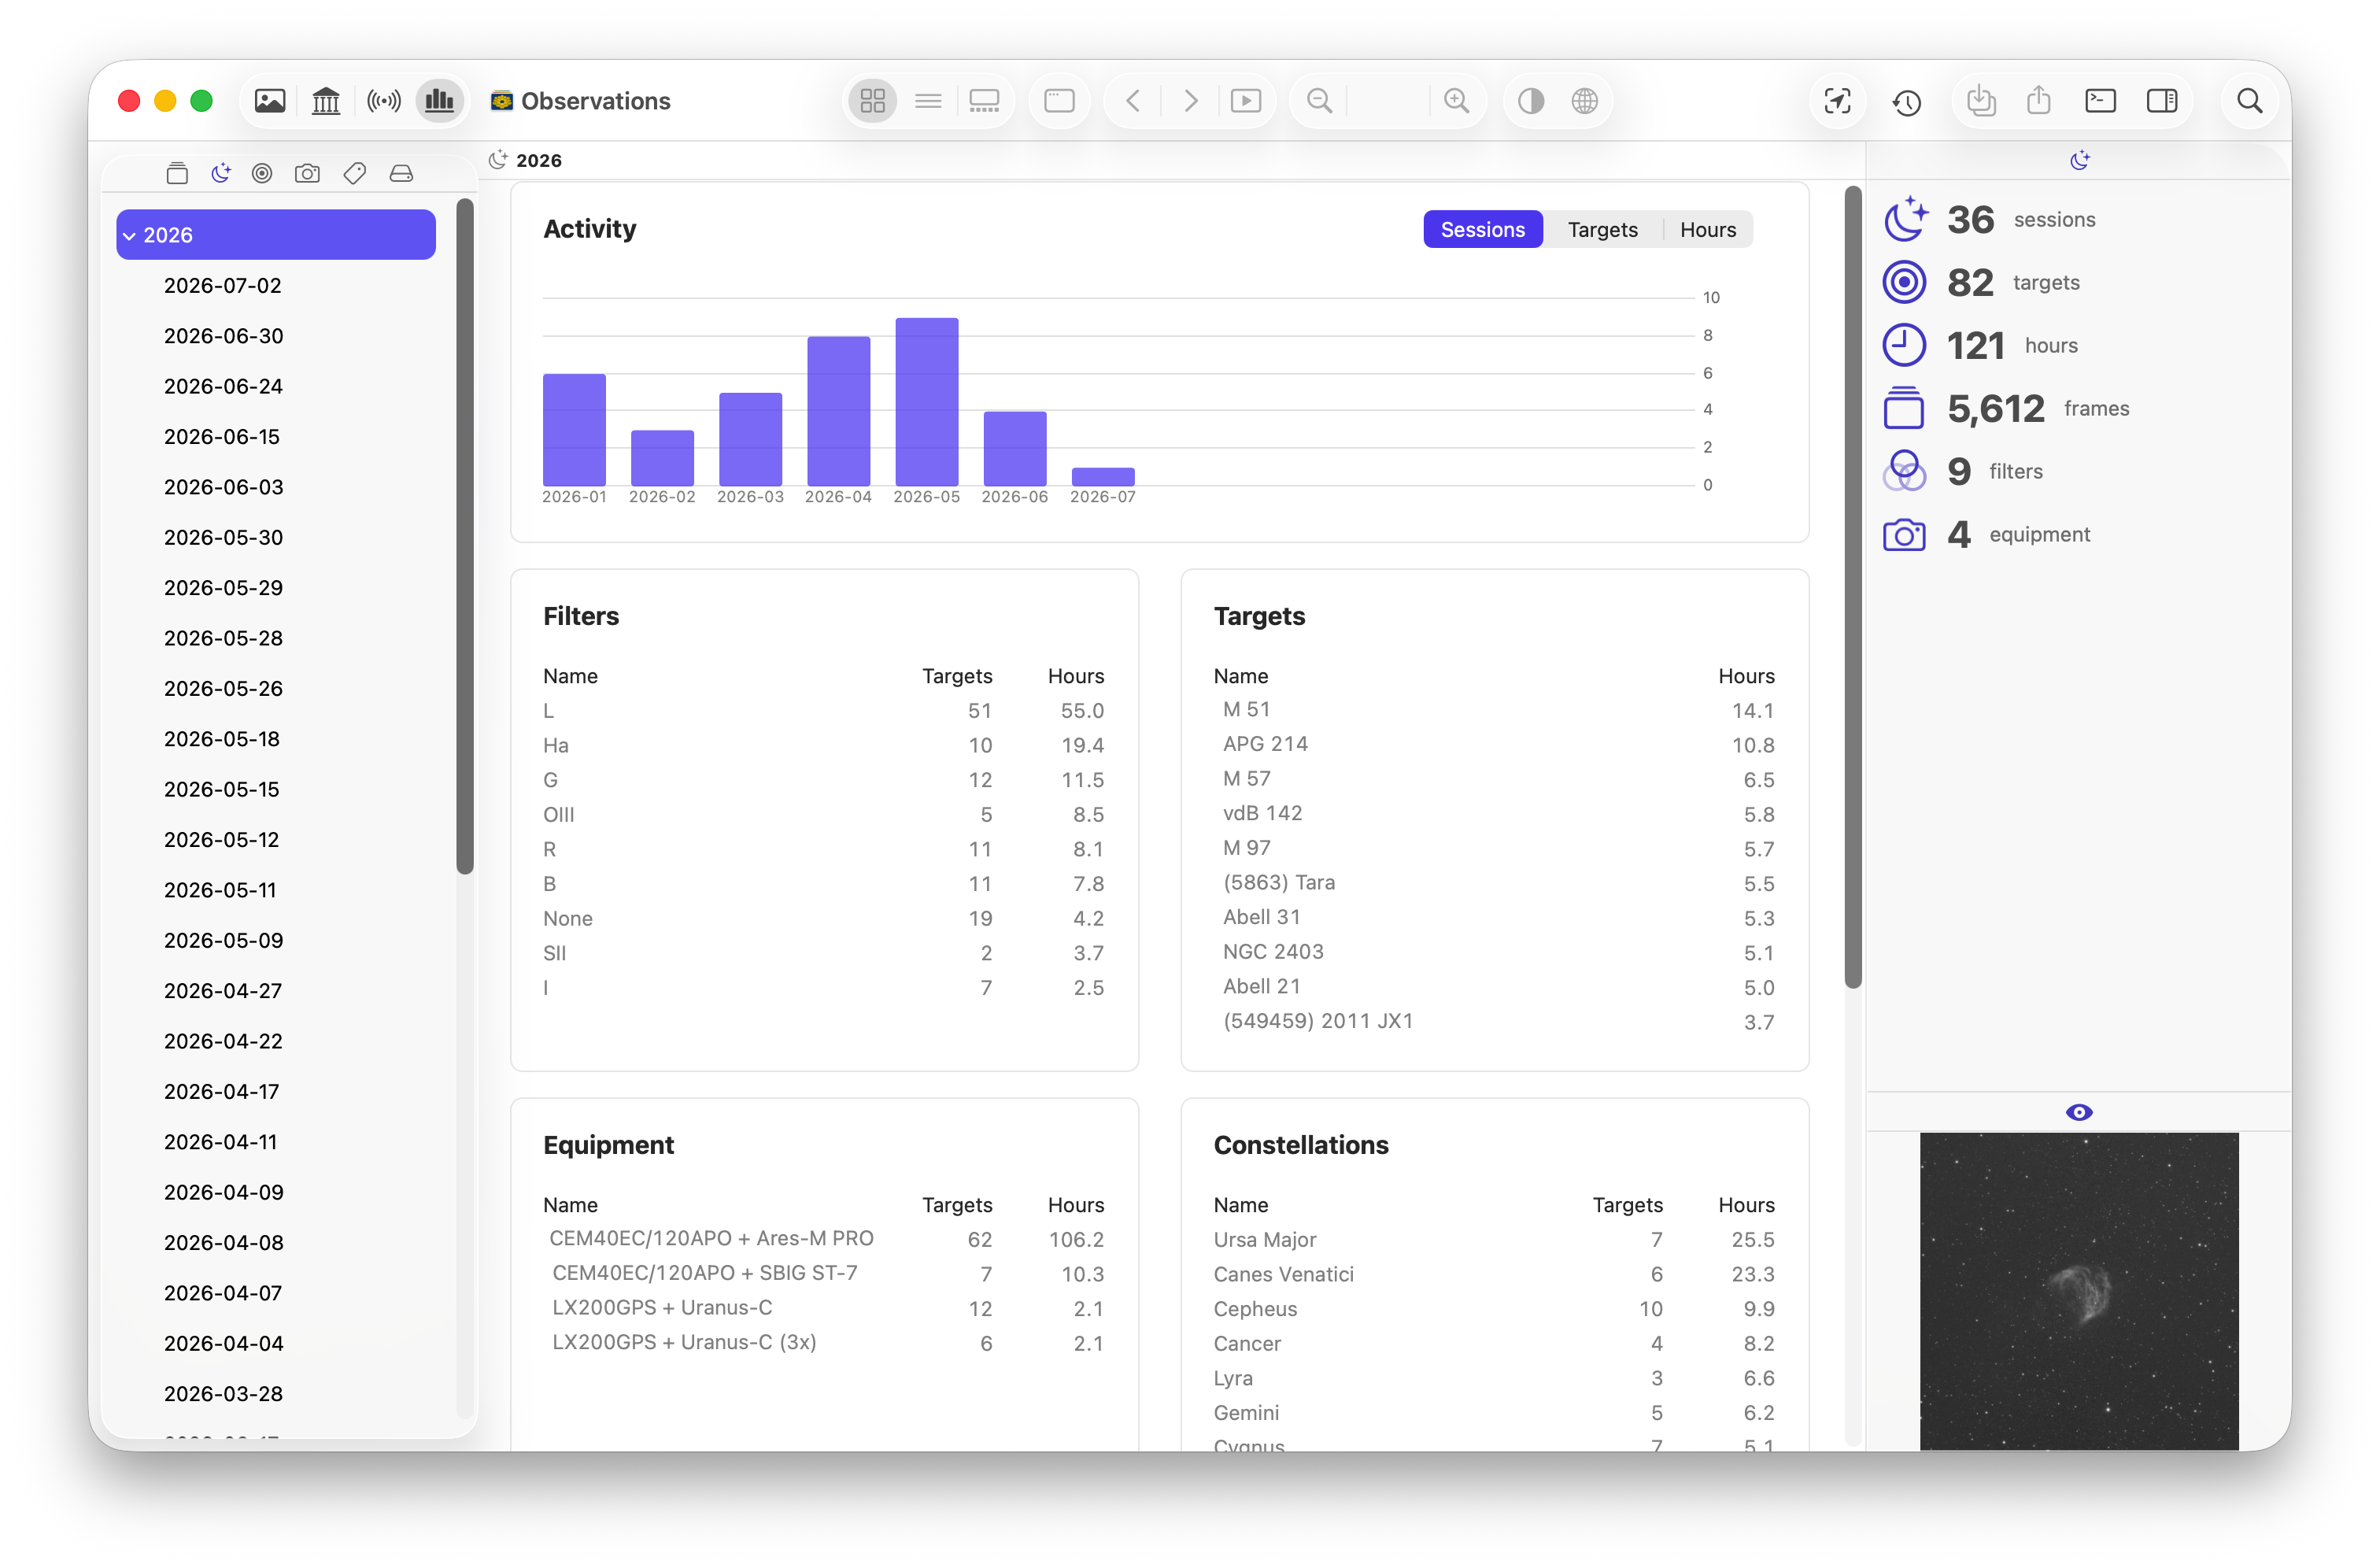
Task: Switch to list view
Action: click(928, 101)
